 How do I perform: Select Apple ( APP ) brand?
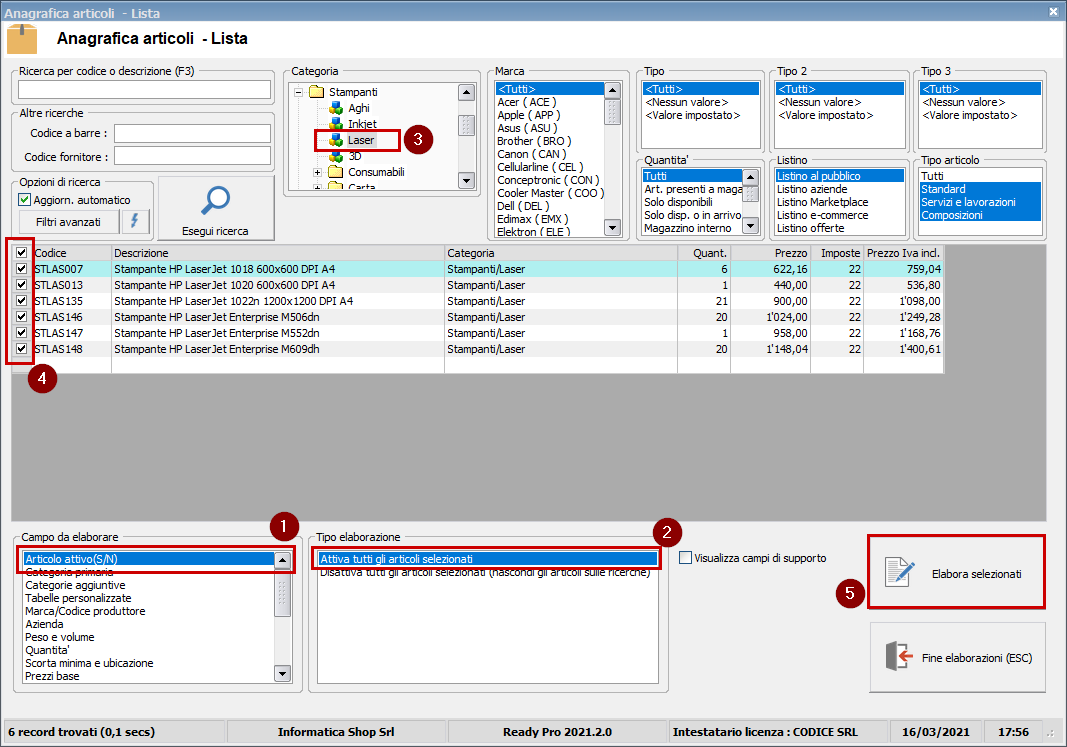(x=550, y=115)
